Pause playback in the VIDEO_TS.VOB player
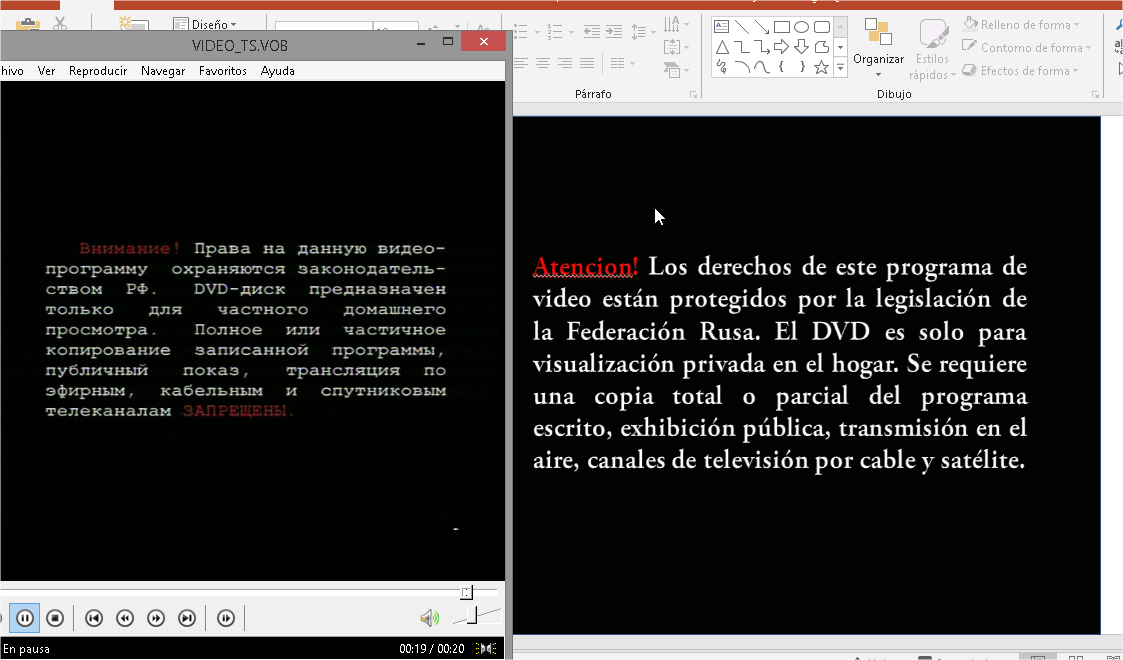 point(24,618)
